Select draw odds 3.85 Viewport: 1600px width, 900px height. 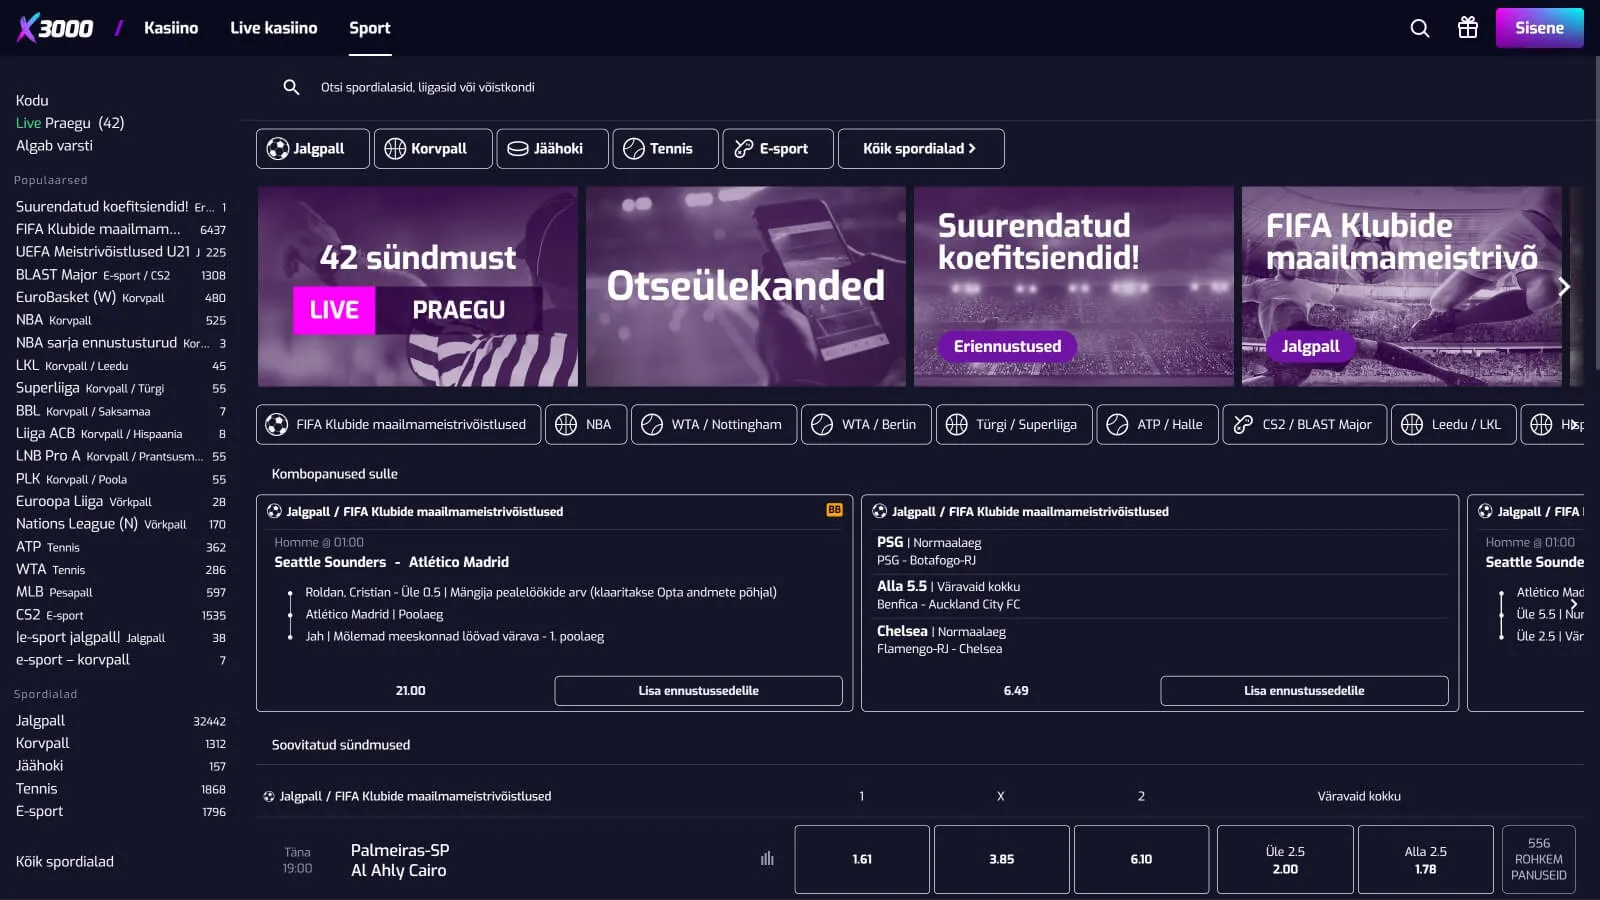(x=1001, y=859)
